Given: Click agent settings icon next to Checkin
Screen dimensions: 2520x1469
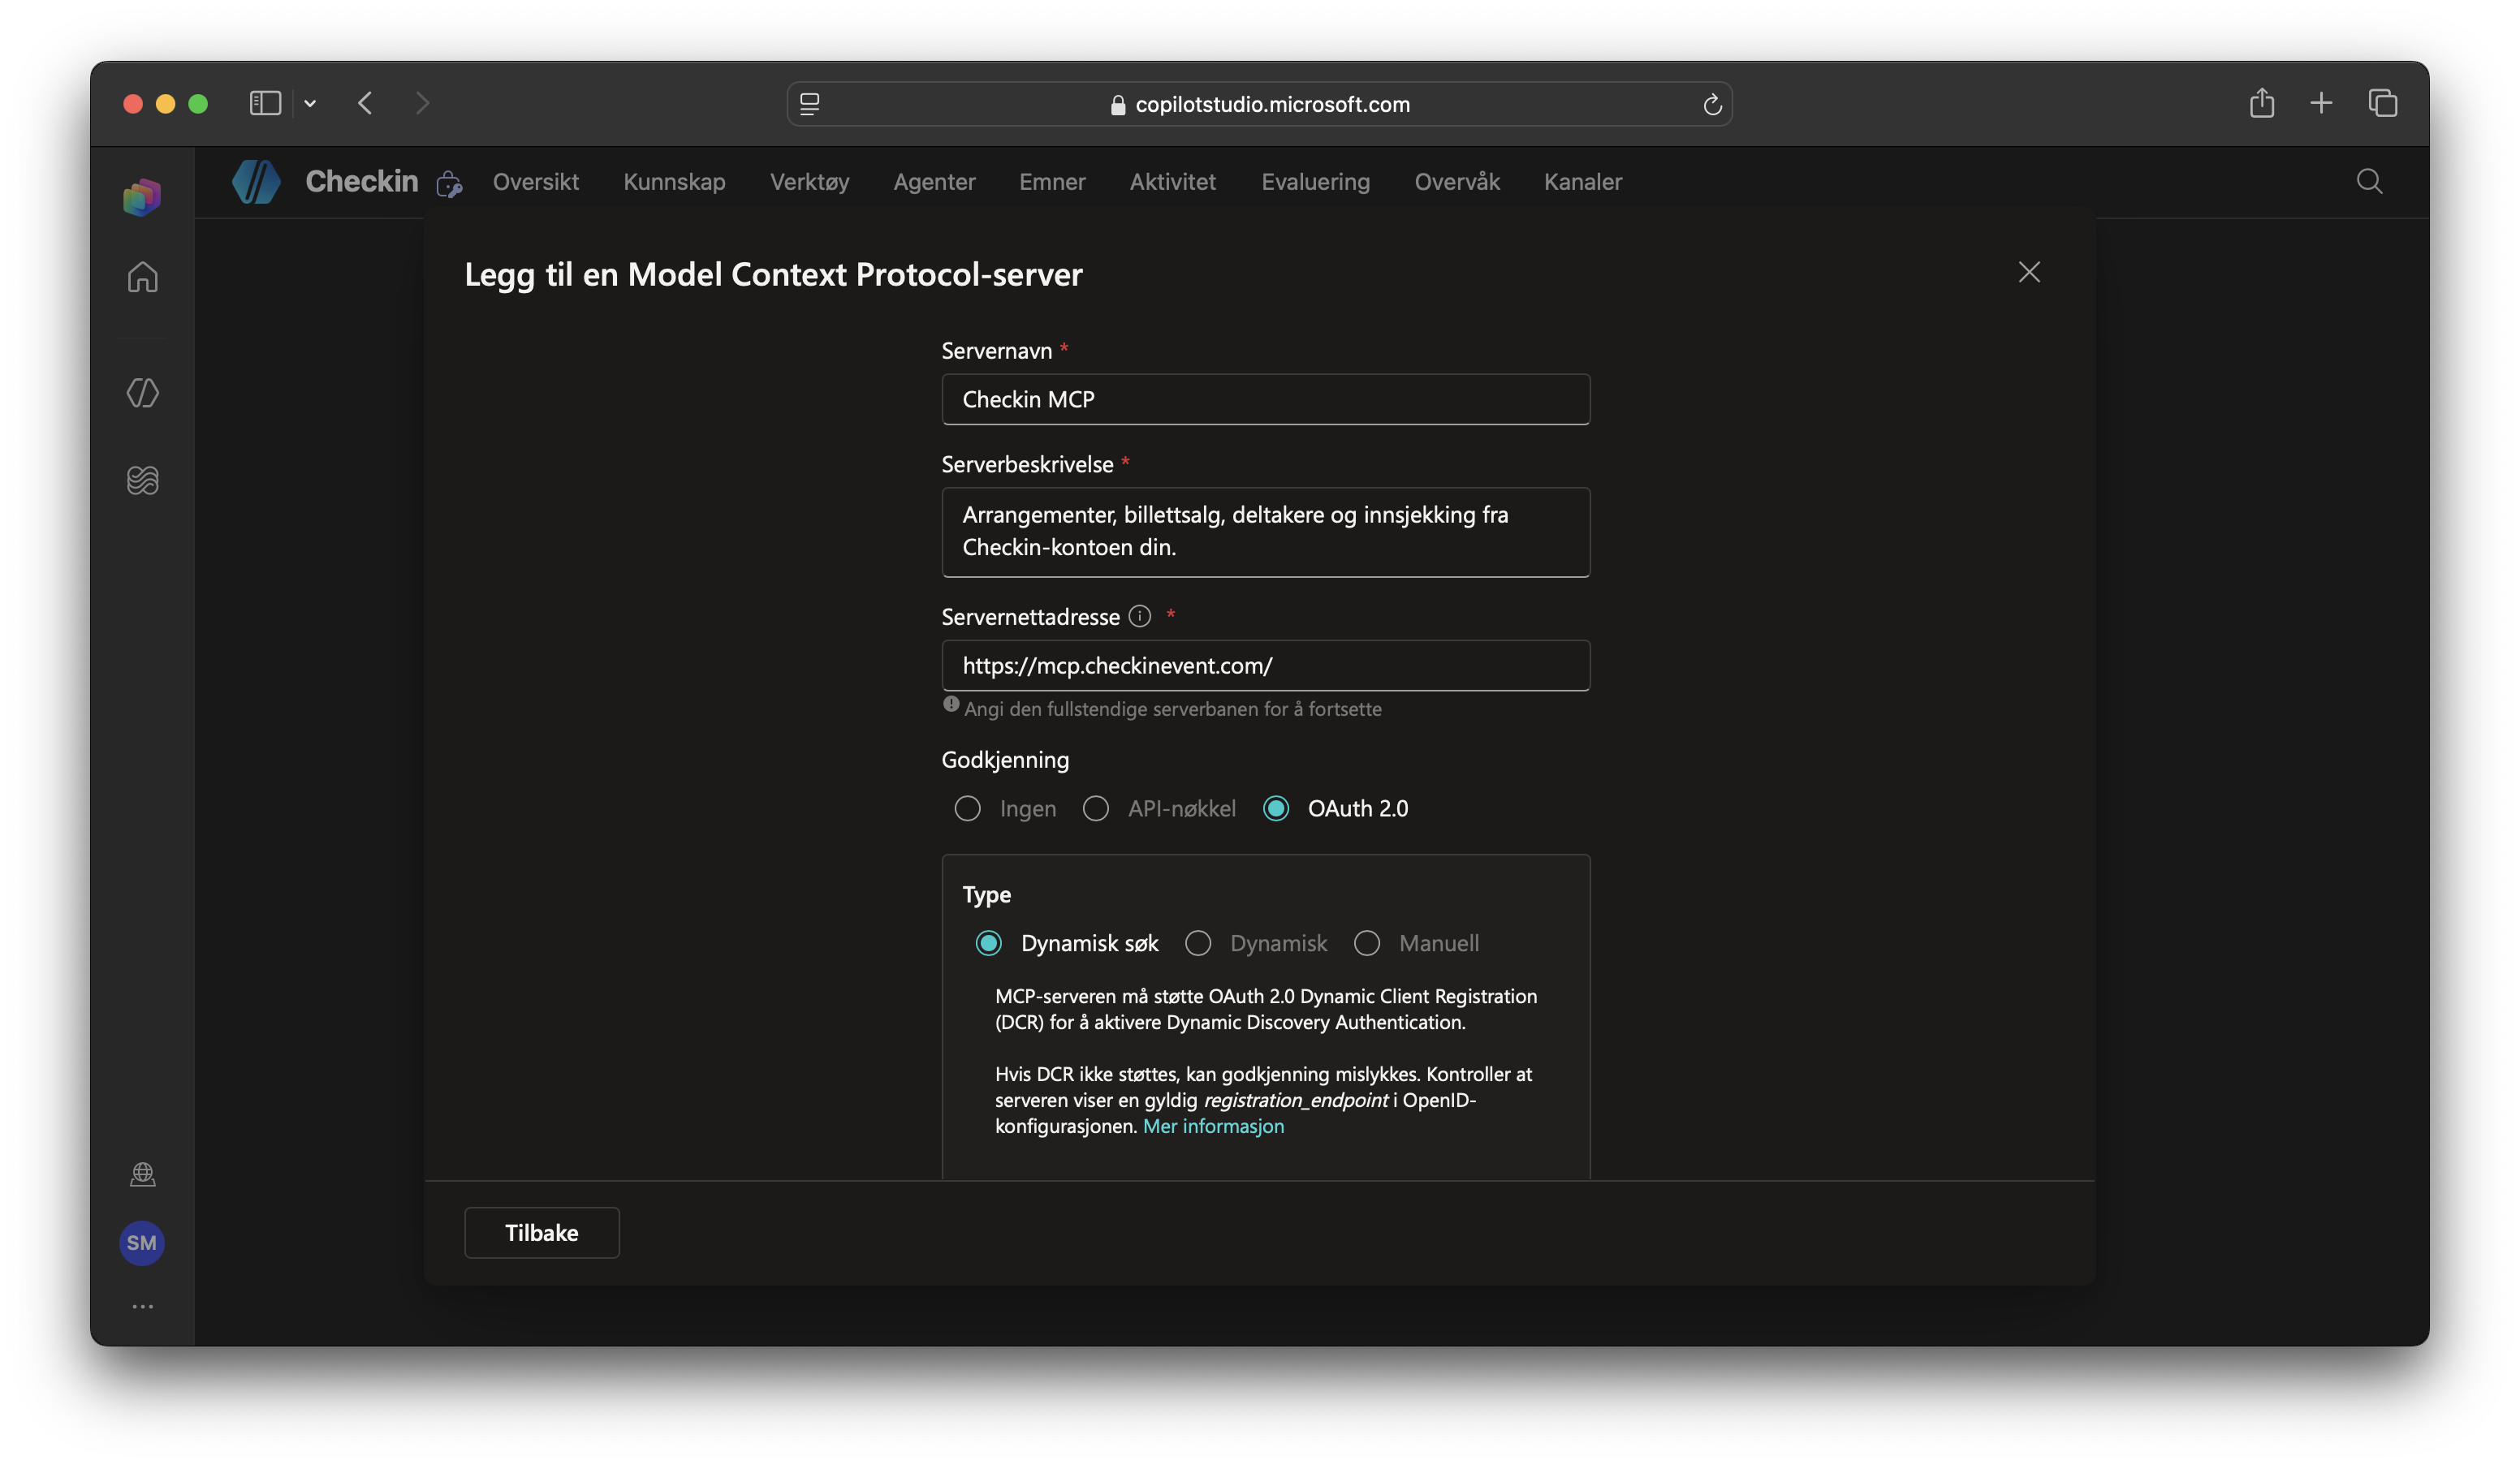Looking at the screenshot, I should click(450, 184).
